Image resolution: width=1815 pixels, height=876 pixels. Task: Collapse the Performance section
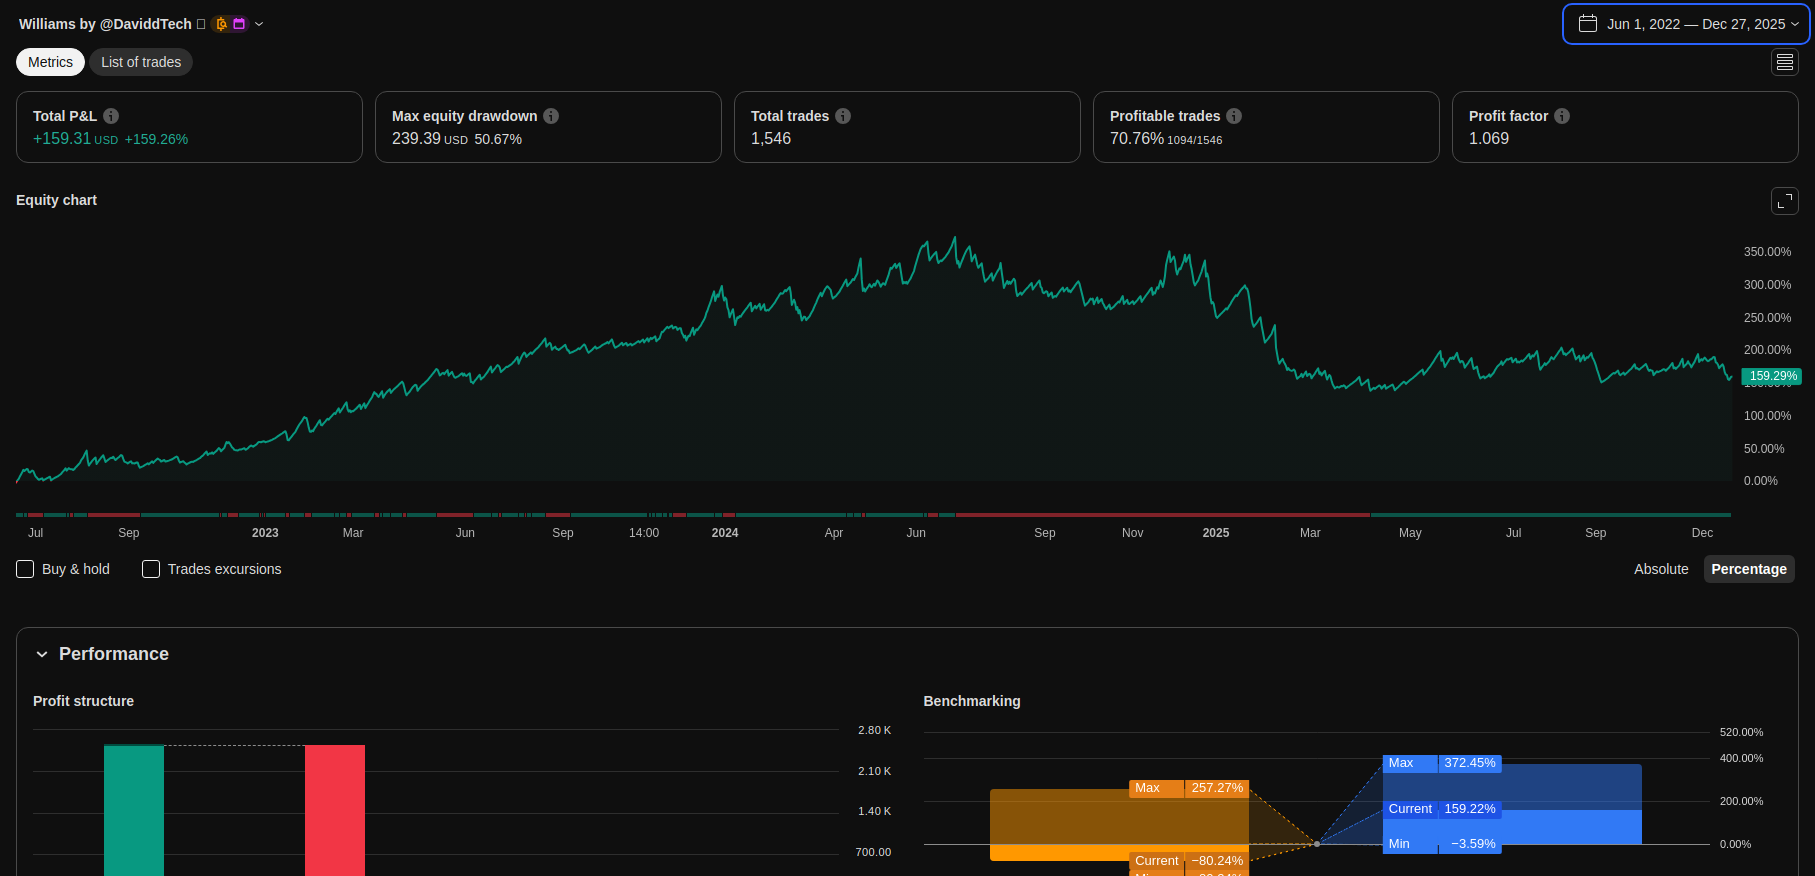tap(42, 654)
